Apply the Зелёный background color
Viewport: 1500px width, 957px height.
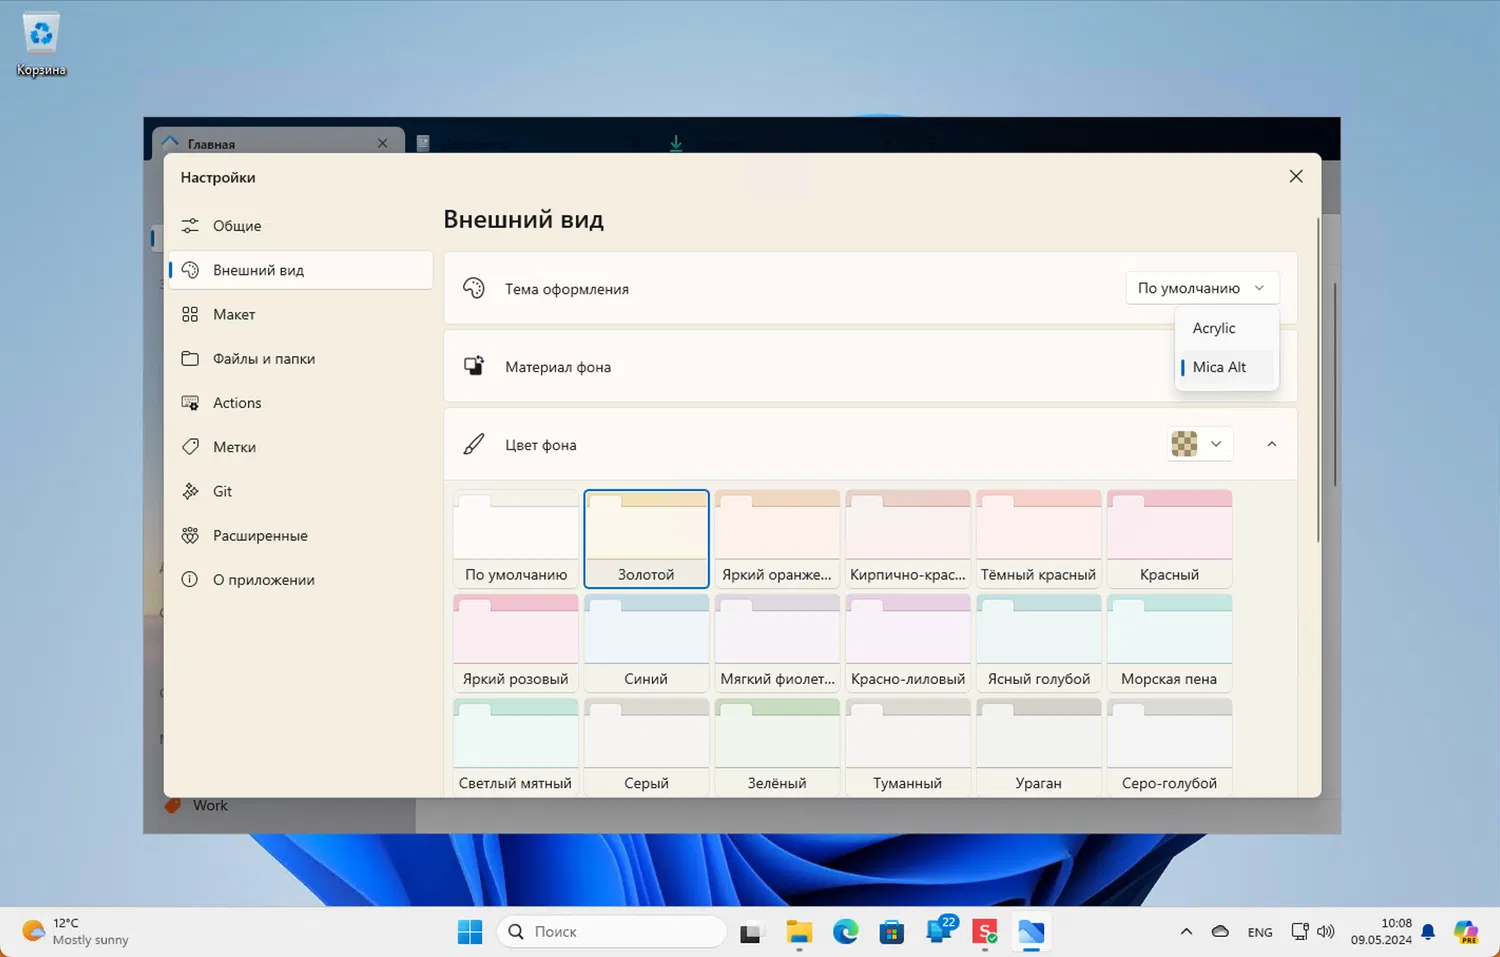point(777,747)
